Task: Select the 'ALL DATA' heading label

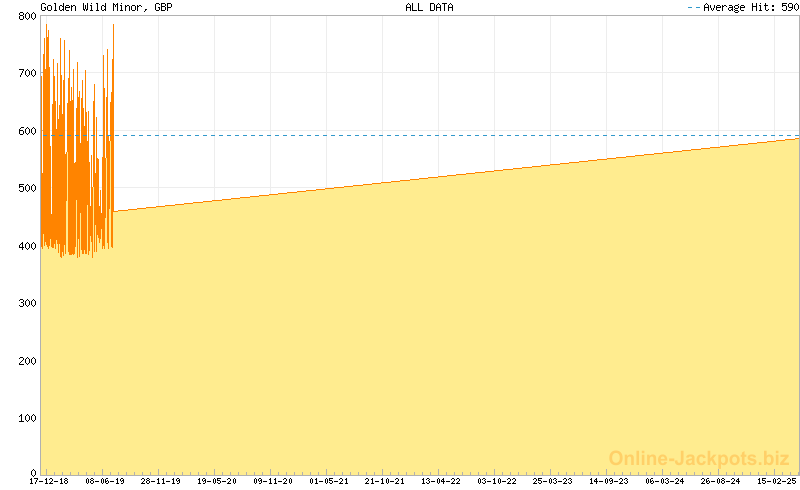Action: [x=430, y=7]
